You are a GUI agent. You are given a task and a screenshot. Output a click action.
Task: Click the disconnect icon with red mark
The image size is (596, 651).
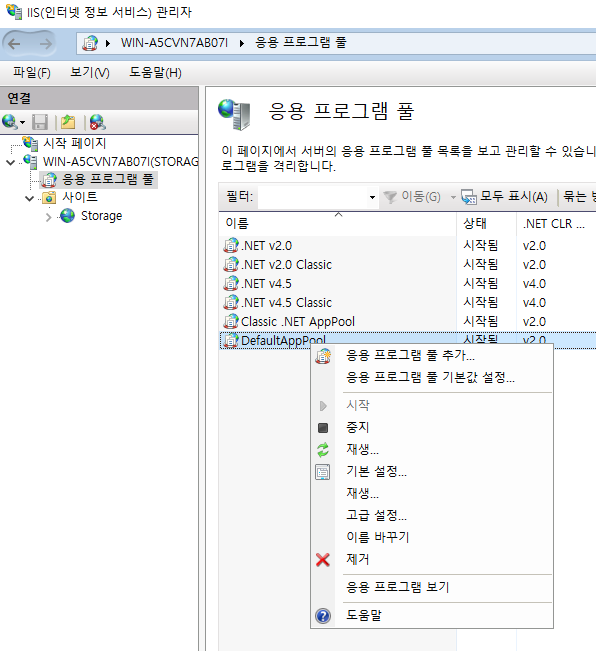[x=98, y=122]
